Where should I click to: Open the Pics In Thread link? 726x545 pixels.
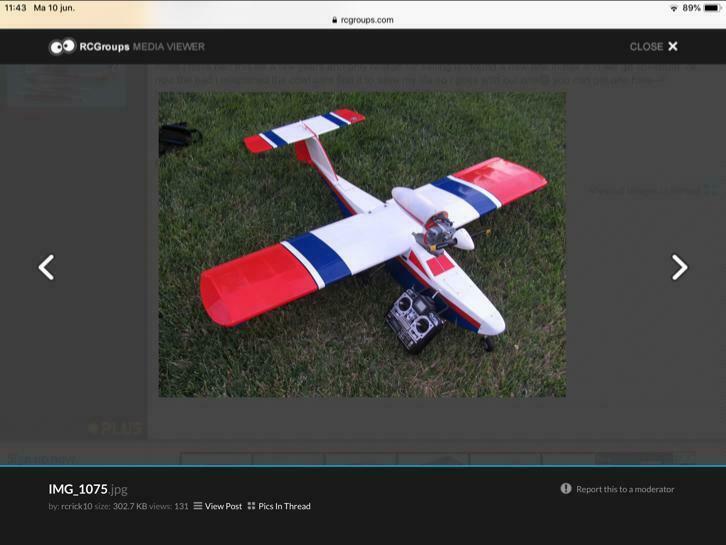click(284, 506)
